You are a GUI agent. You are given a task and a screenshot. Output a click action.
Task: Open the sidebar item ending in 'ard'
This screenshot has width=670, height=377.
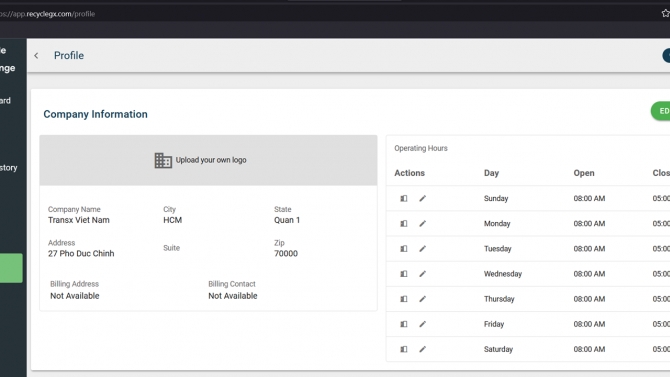tap(6, 100)
